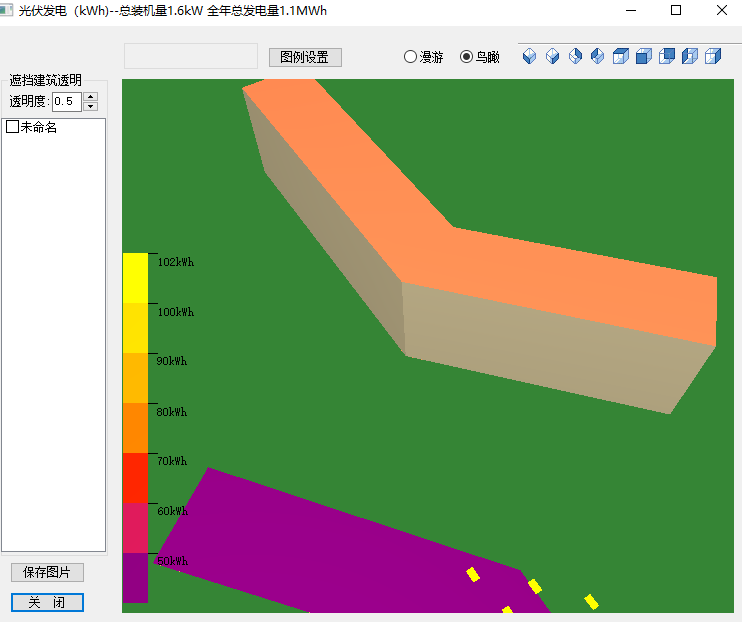Select the 漫游 roaming radio button
The width and height of the screenshot is (742, 622).
coord(410,57)
